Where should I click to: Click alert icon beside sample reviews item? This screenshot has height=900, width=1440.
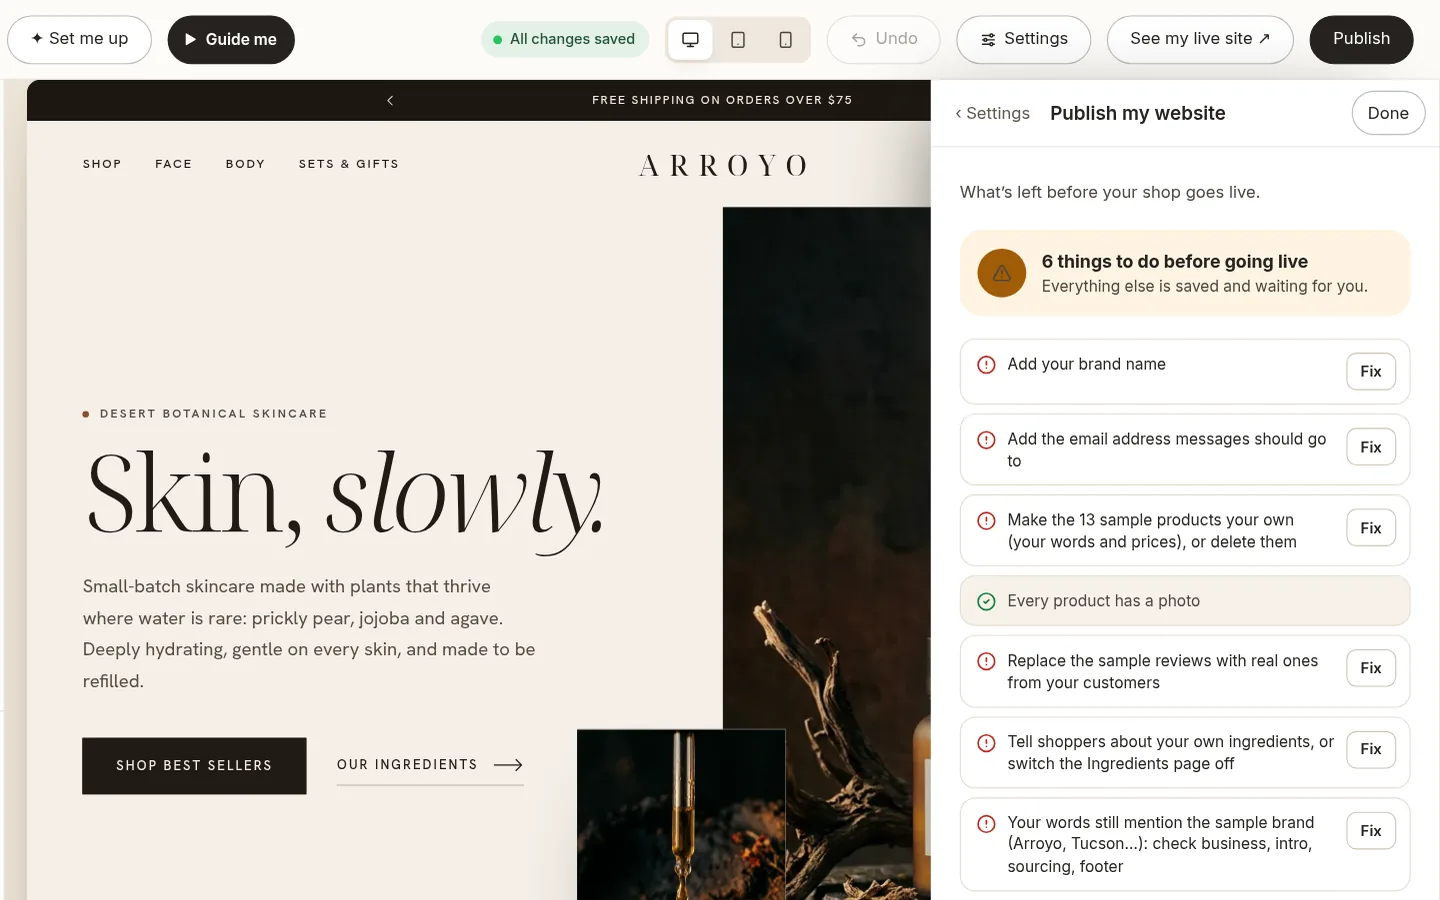986,662
